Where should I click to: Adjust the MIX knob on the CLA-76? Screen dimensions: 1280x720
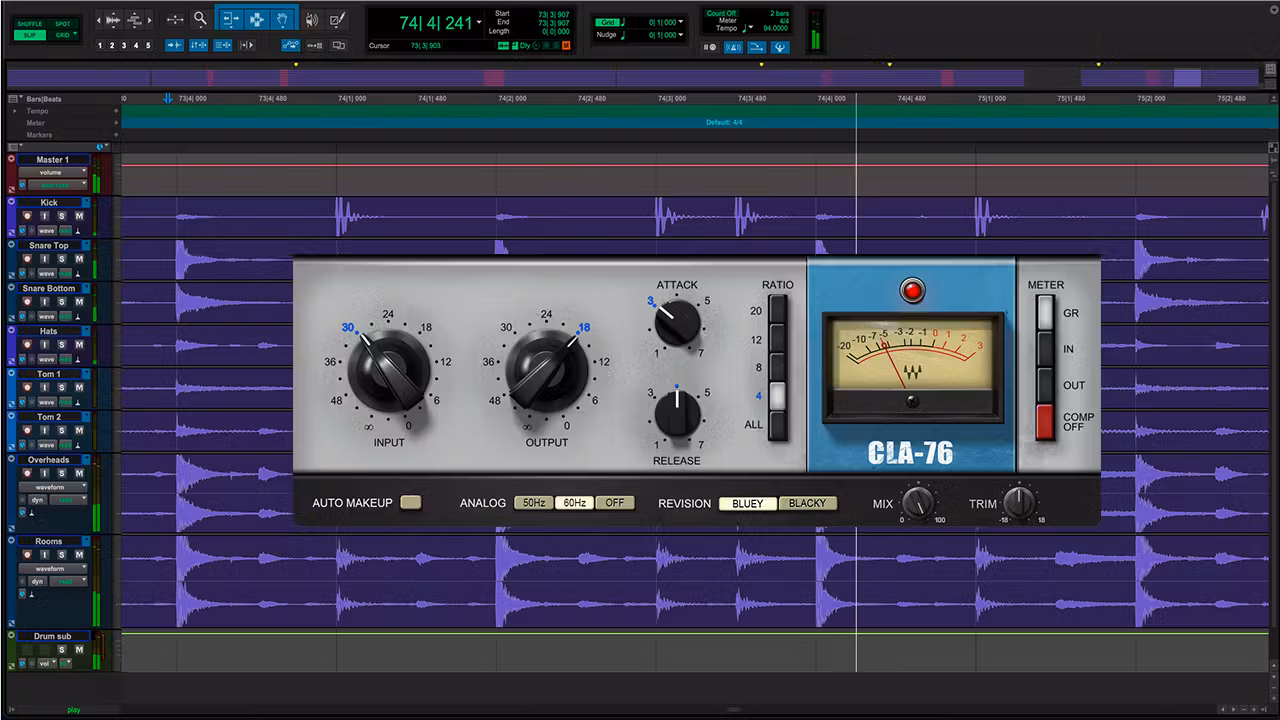(x=920, y=503)
